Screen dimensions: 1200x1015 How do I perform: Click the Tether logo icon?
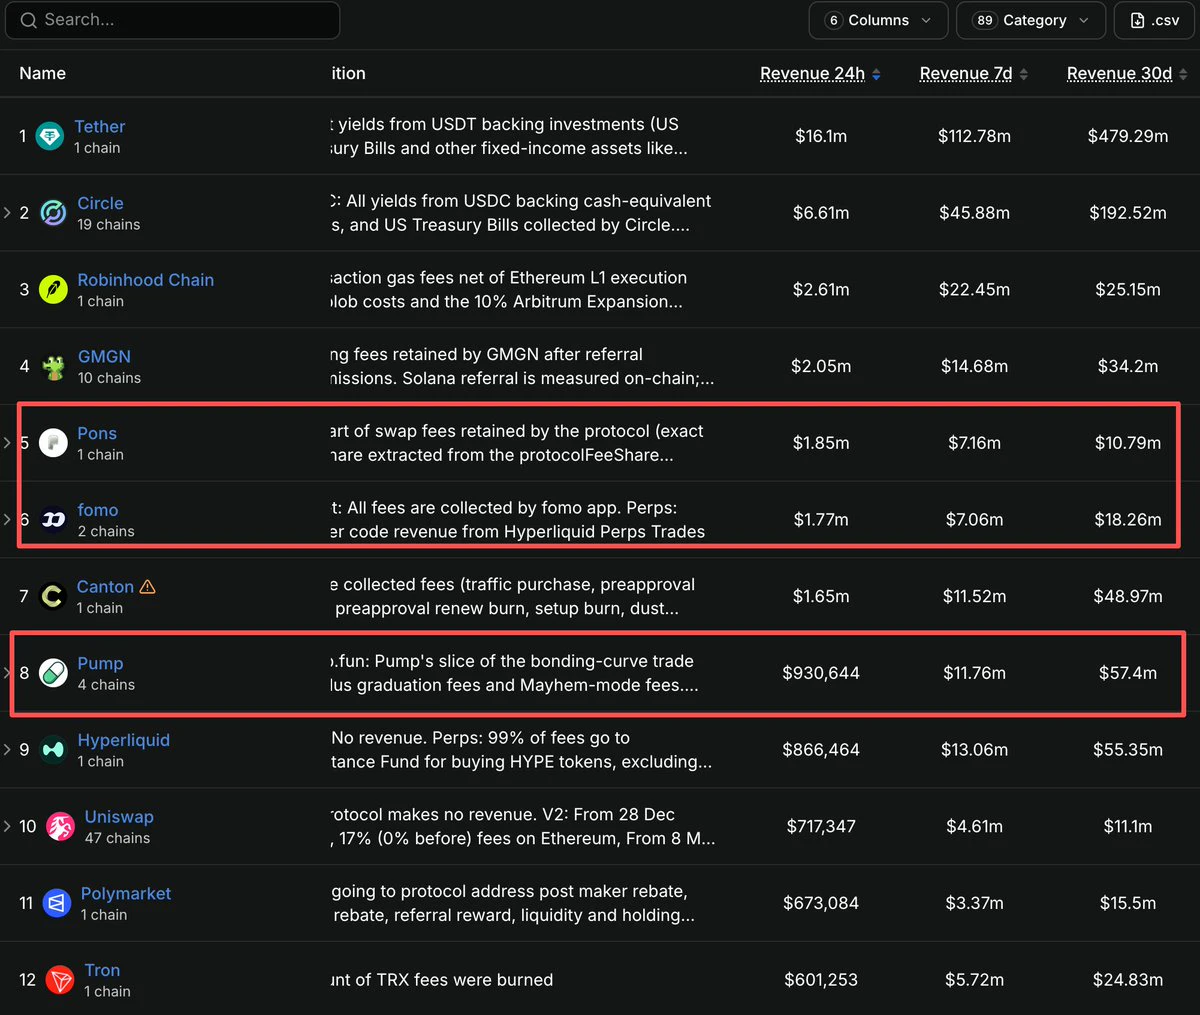click(x=50, y=136)
